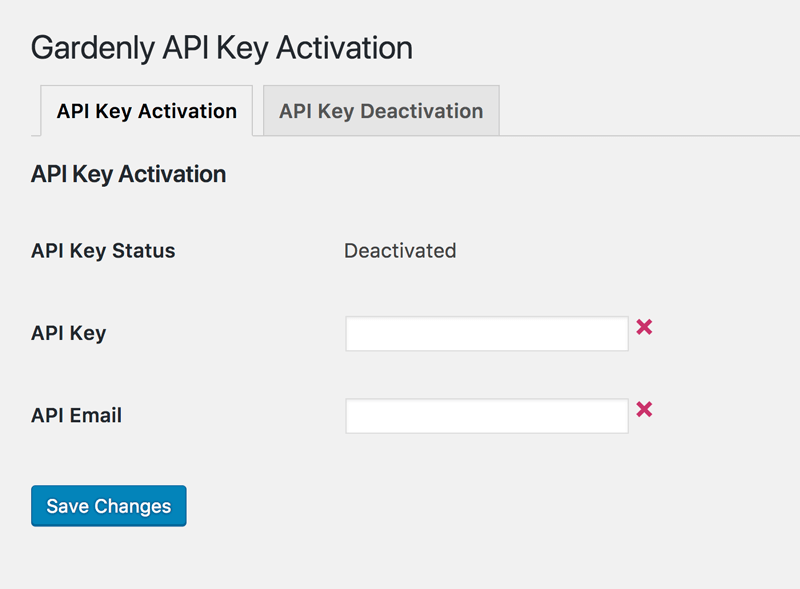Click the API Key Status label

103,251
